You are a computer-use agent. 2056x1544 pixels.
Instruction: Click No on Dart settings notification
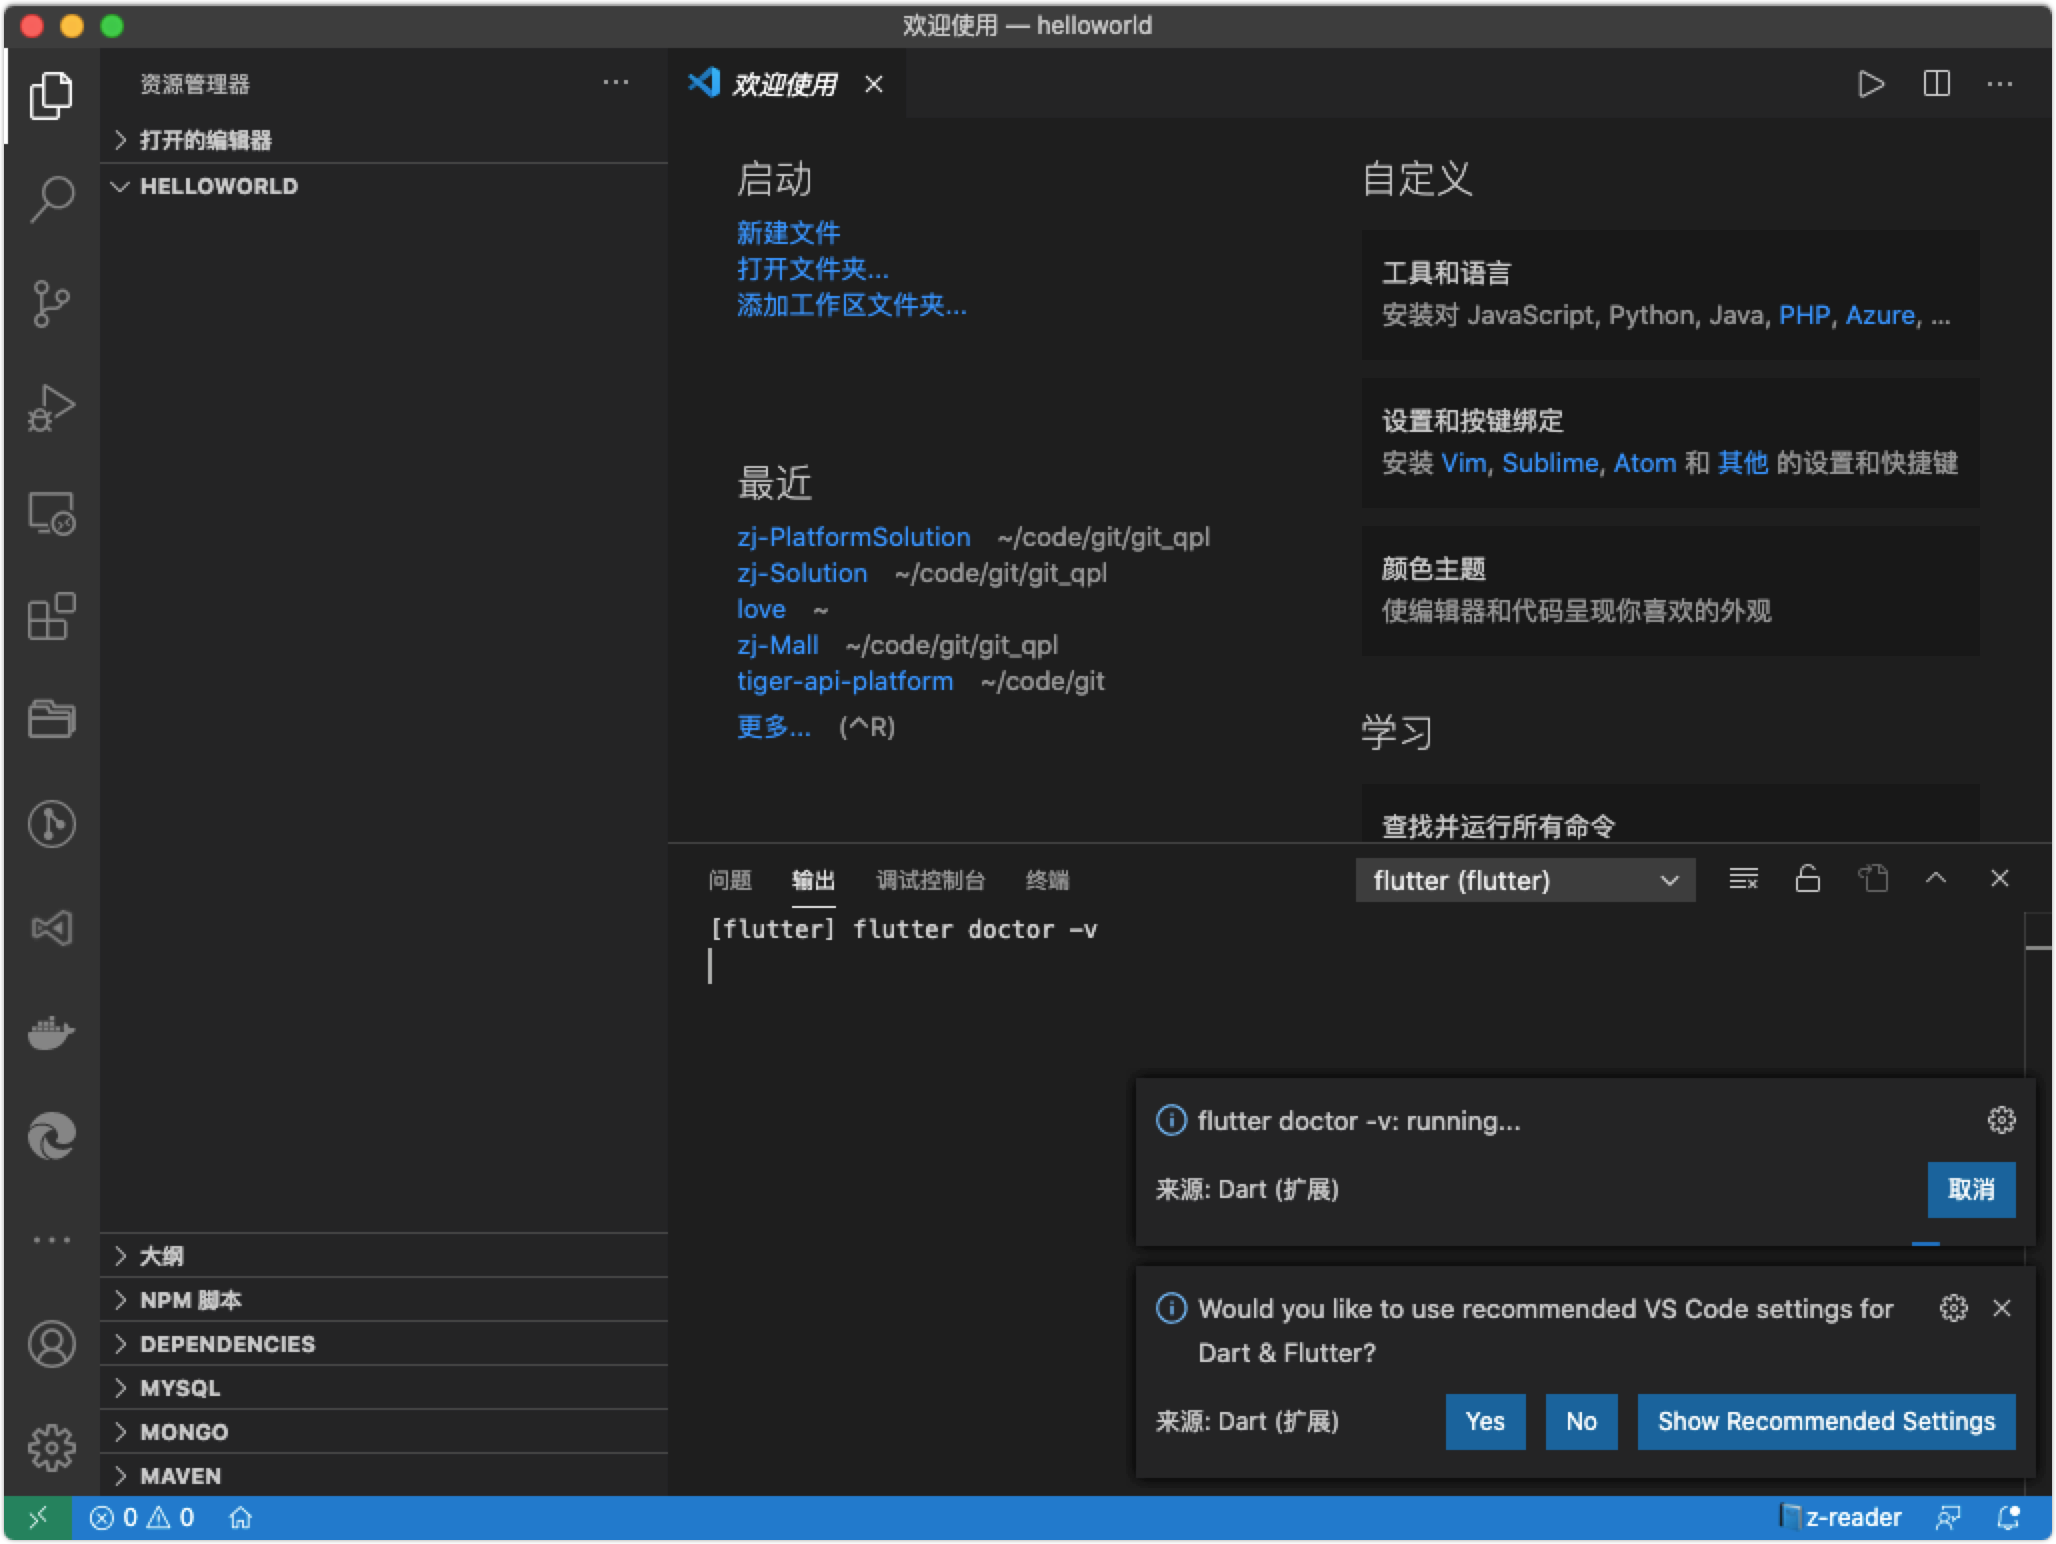(x=1581, y=1421)
